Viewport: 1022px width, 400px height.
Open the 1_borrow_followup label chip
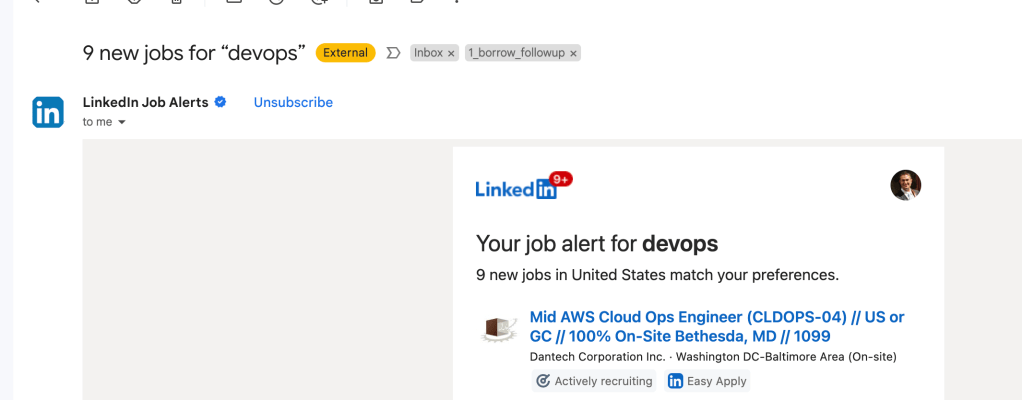515,53
